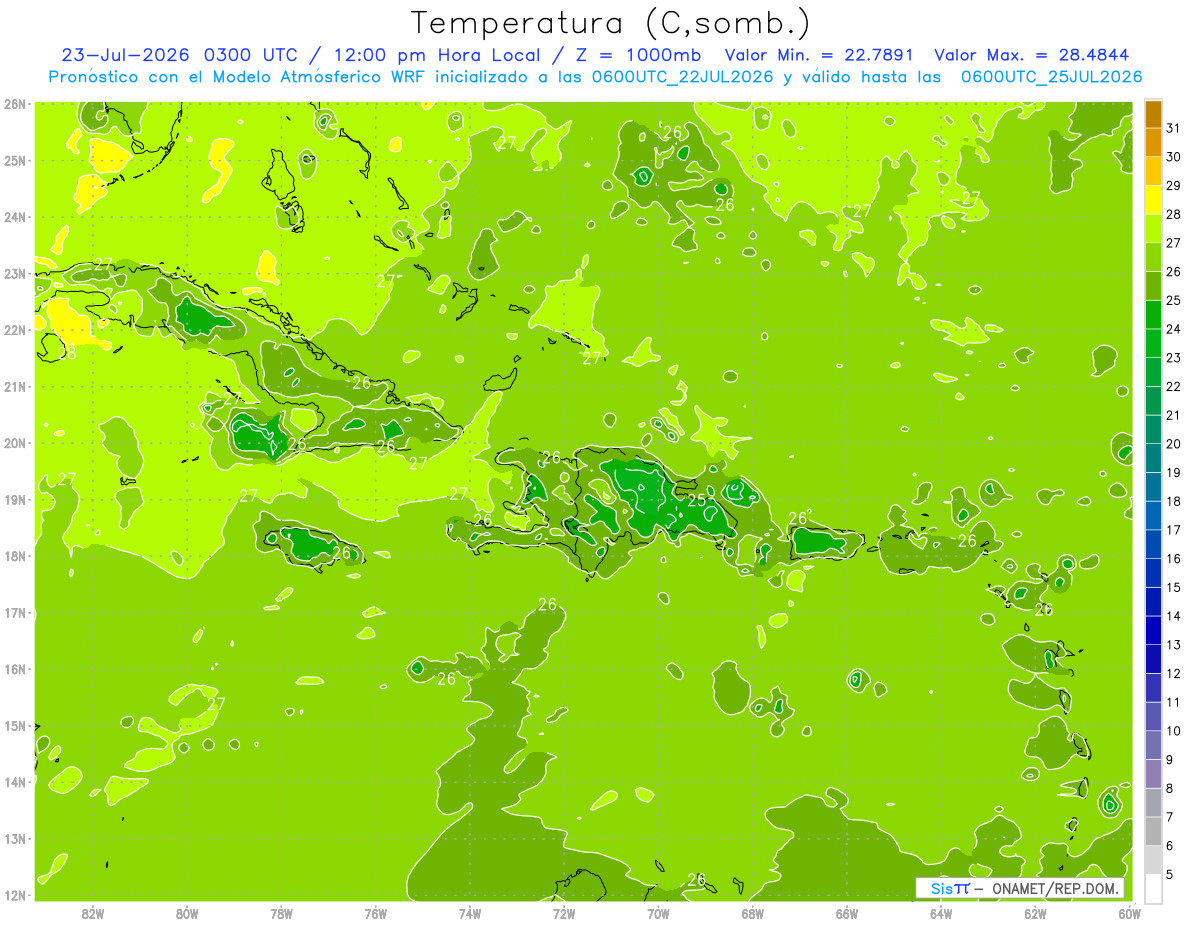Click the "24" value on the color scale

pyautogui.click(x=1174, y=329)
